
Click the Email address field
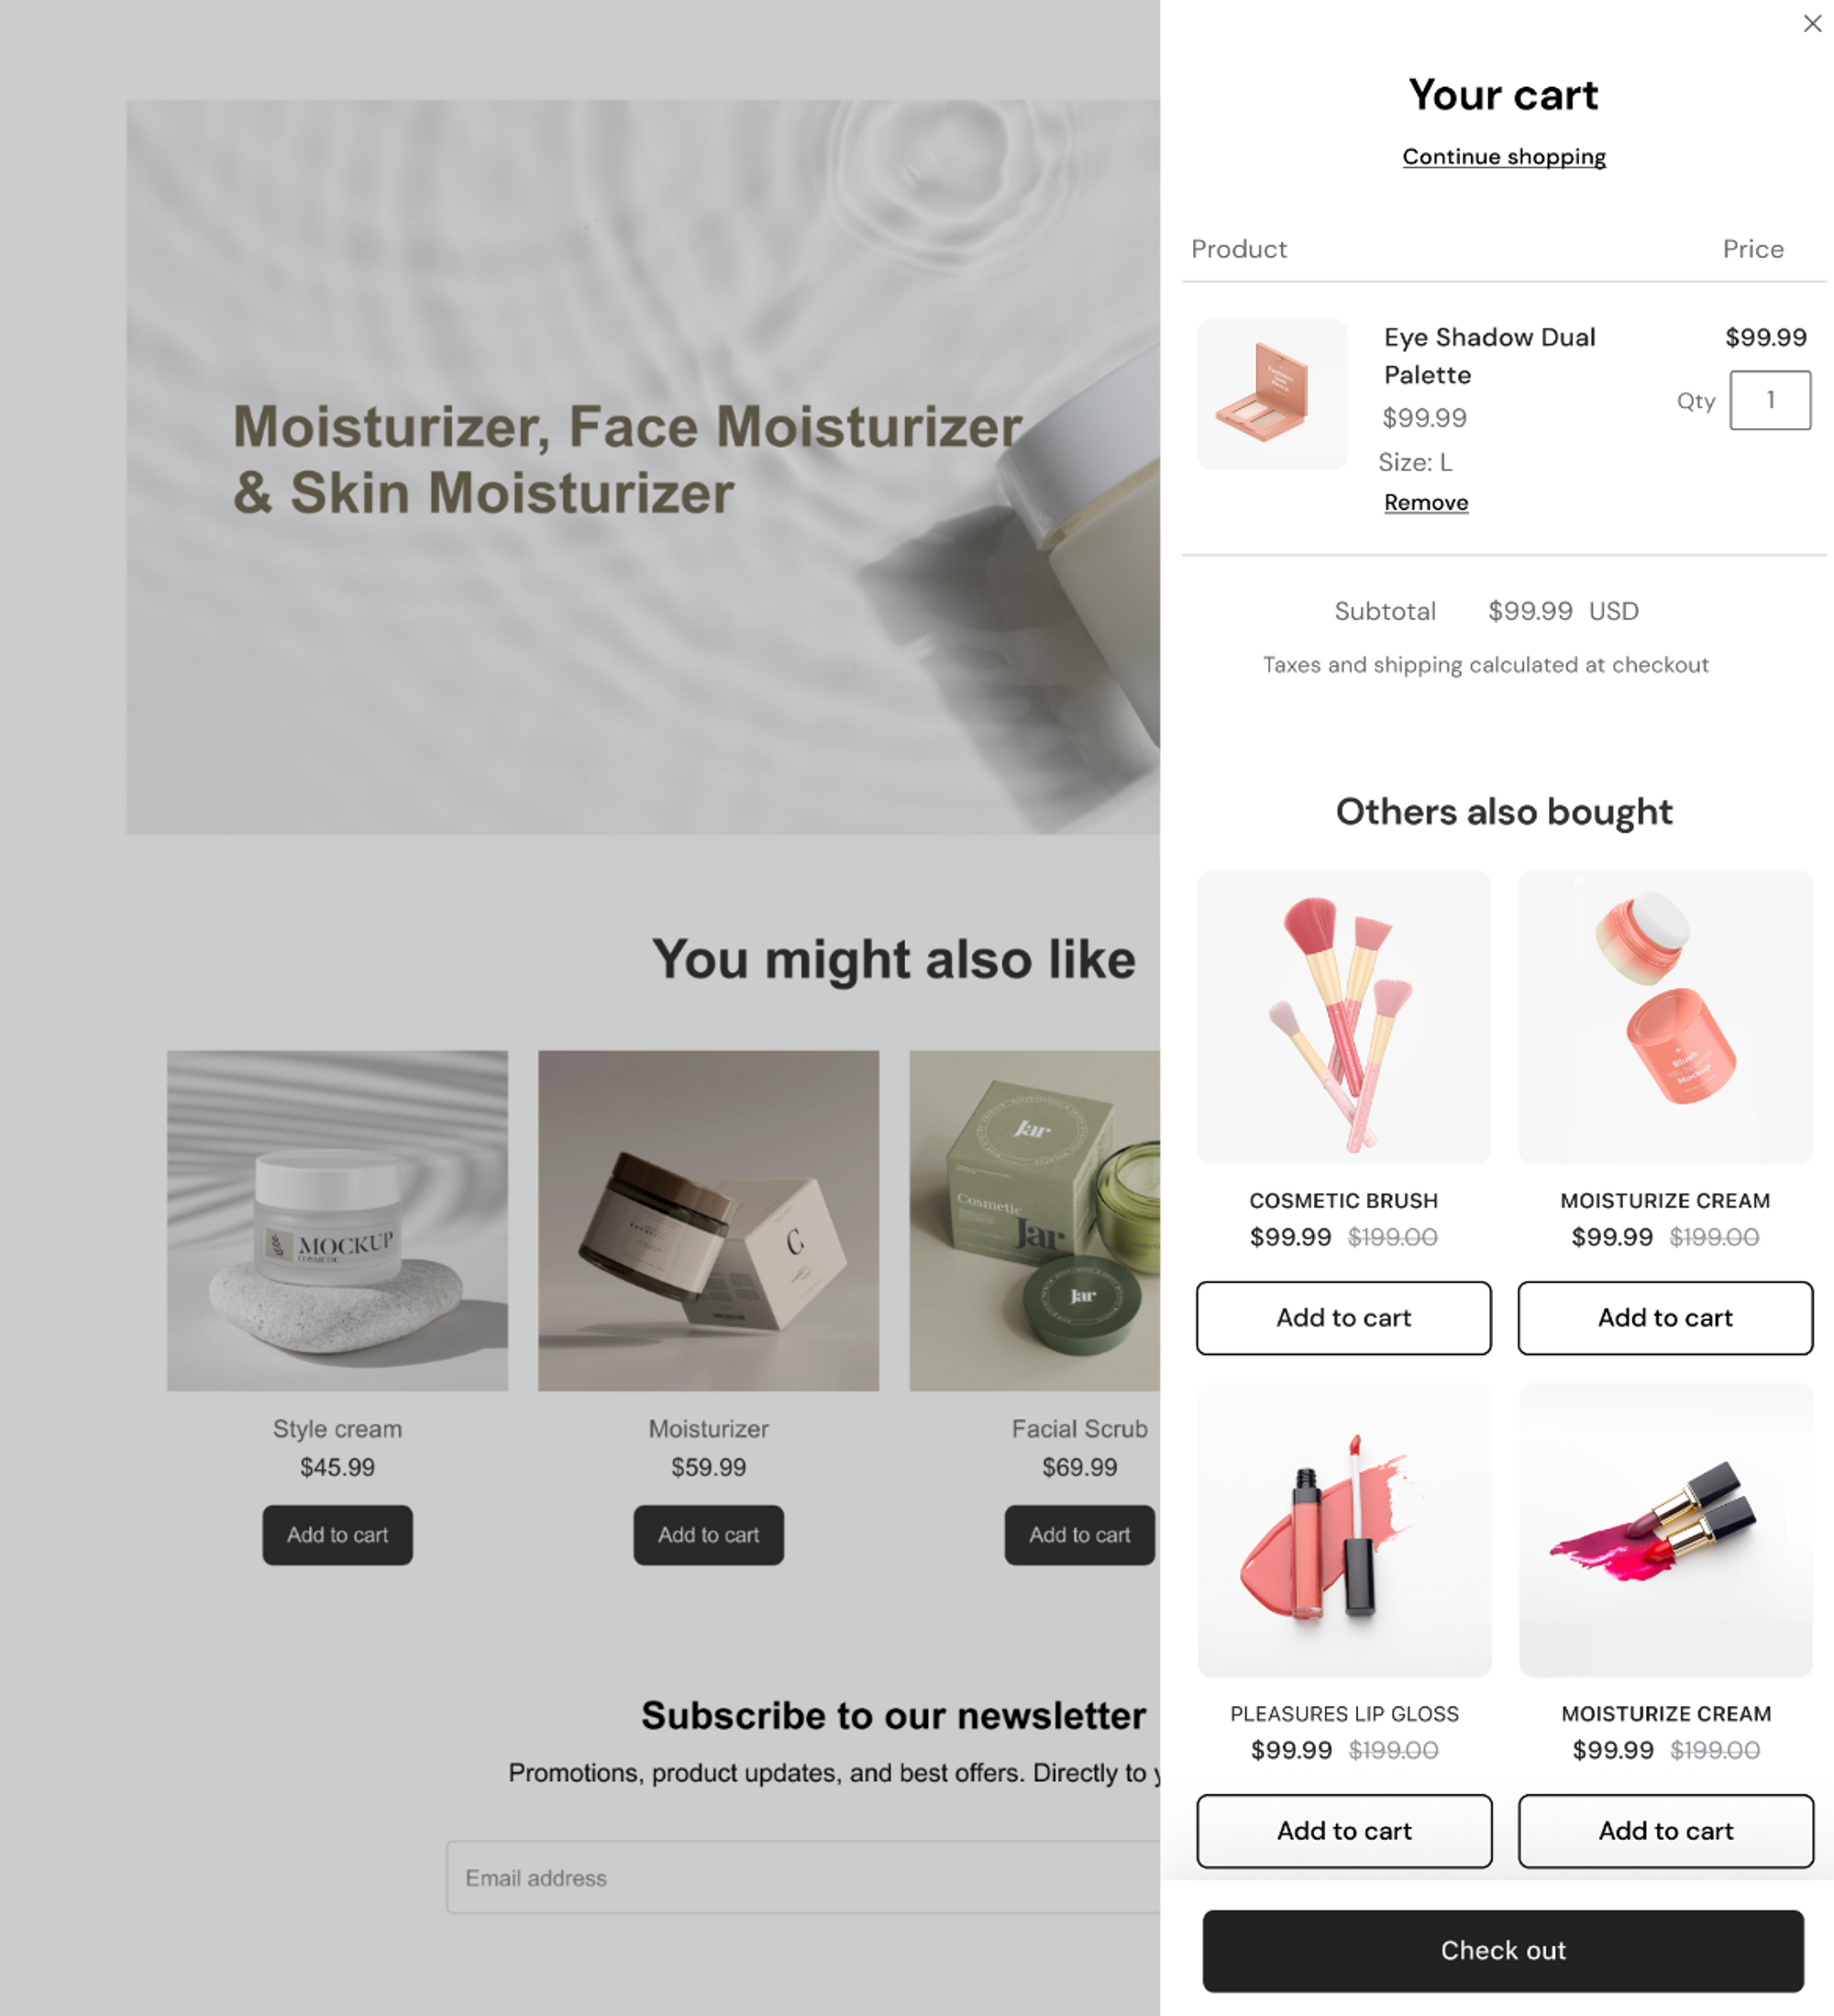click(803, 1877)
